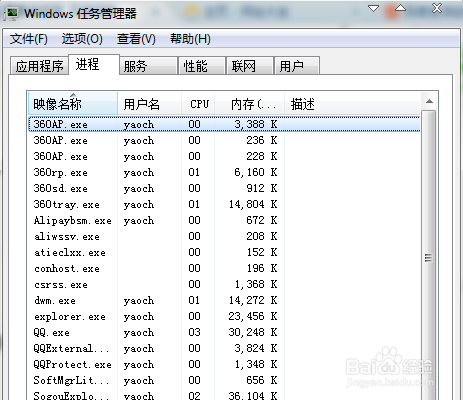Click memory value 6,160 K
Viewport: 463px width, 400px height.
pos(256,172)
